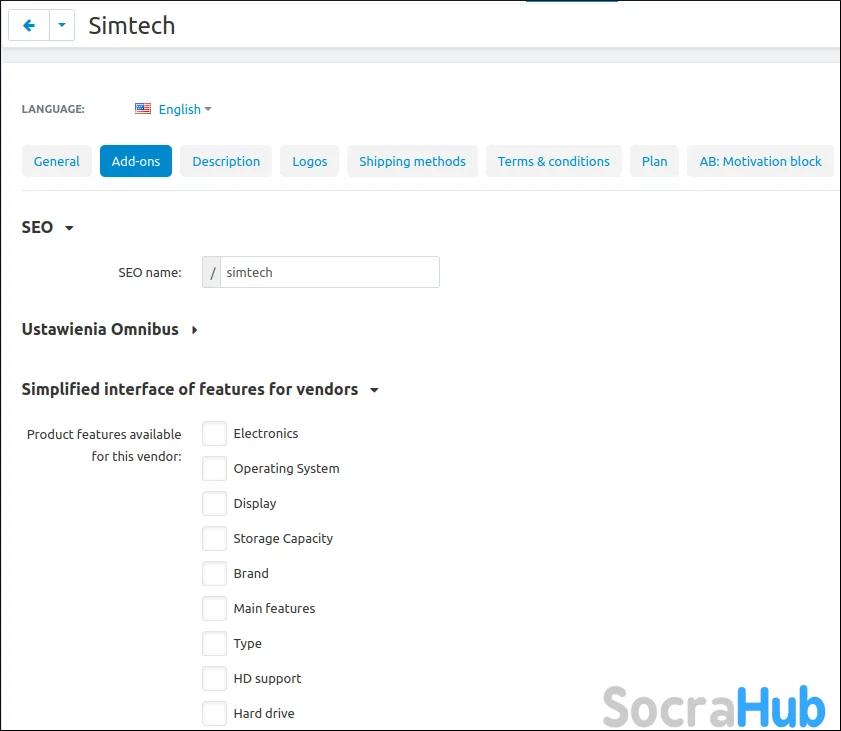Tick the Storage Capacity checkbox

(214, 538)
